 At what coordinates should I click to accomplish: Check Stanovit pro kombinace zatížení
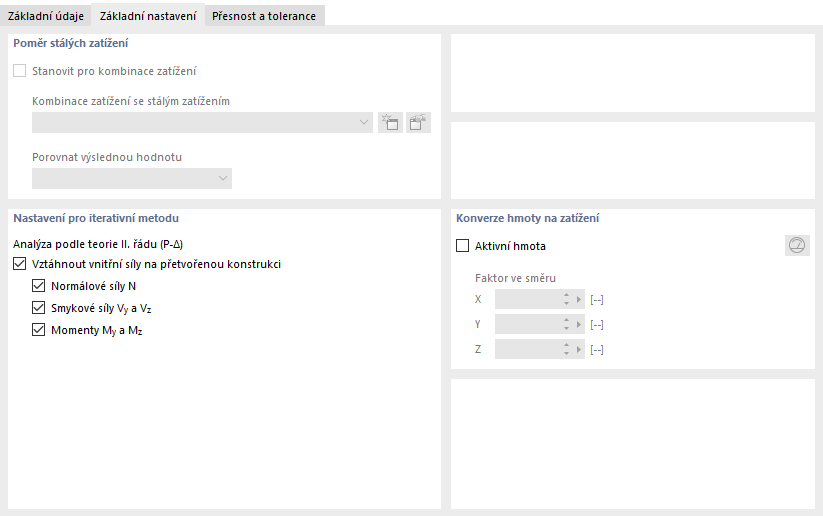[20, 71]
